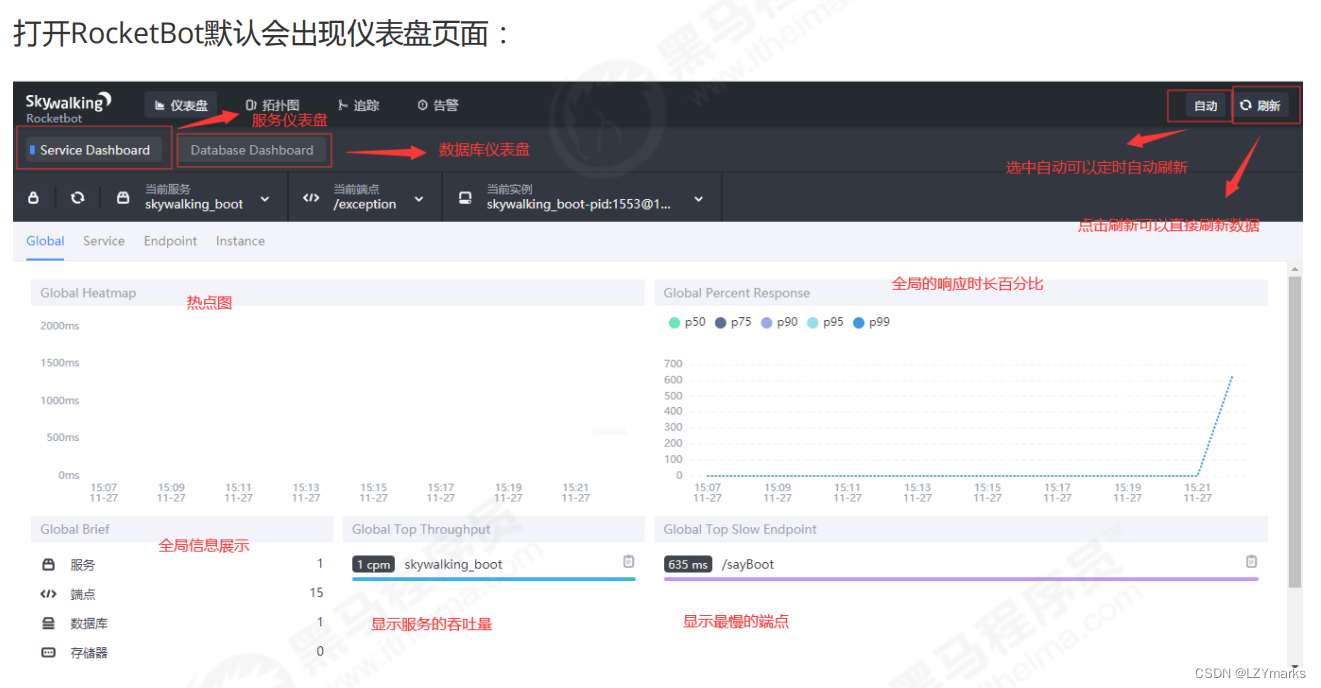Image resolution: width=1321 pixels, height=688 pixels.
Task: Click the /sayBoot slow endpoint entry
Action: [x=748, y=565]
